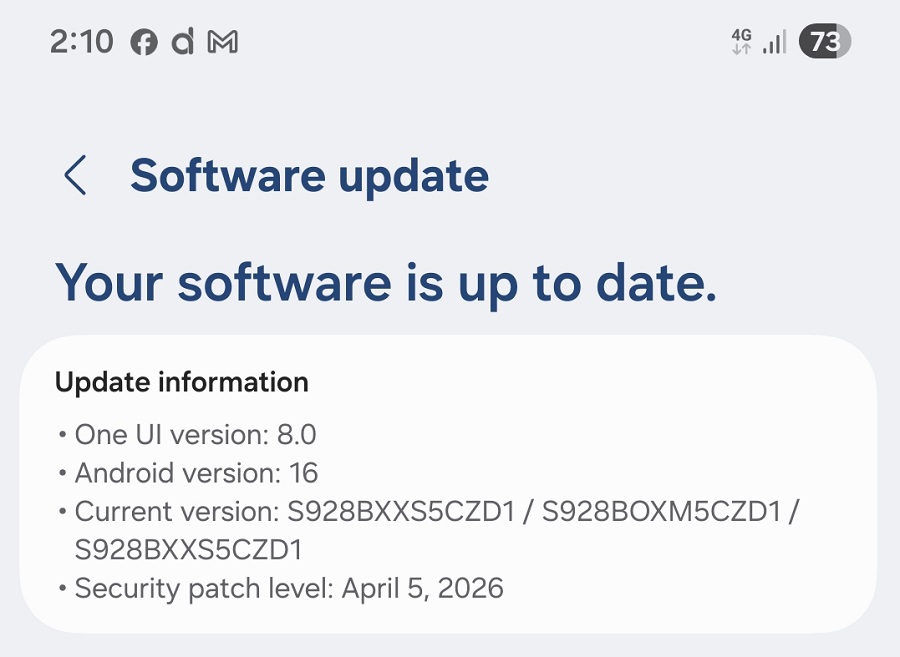Tap the signal strength bars icon
The image size is (900, 657).
click(774, 42)
